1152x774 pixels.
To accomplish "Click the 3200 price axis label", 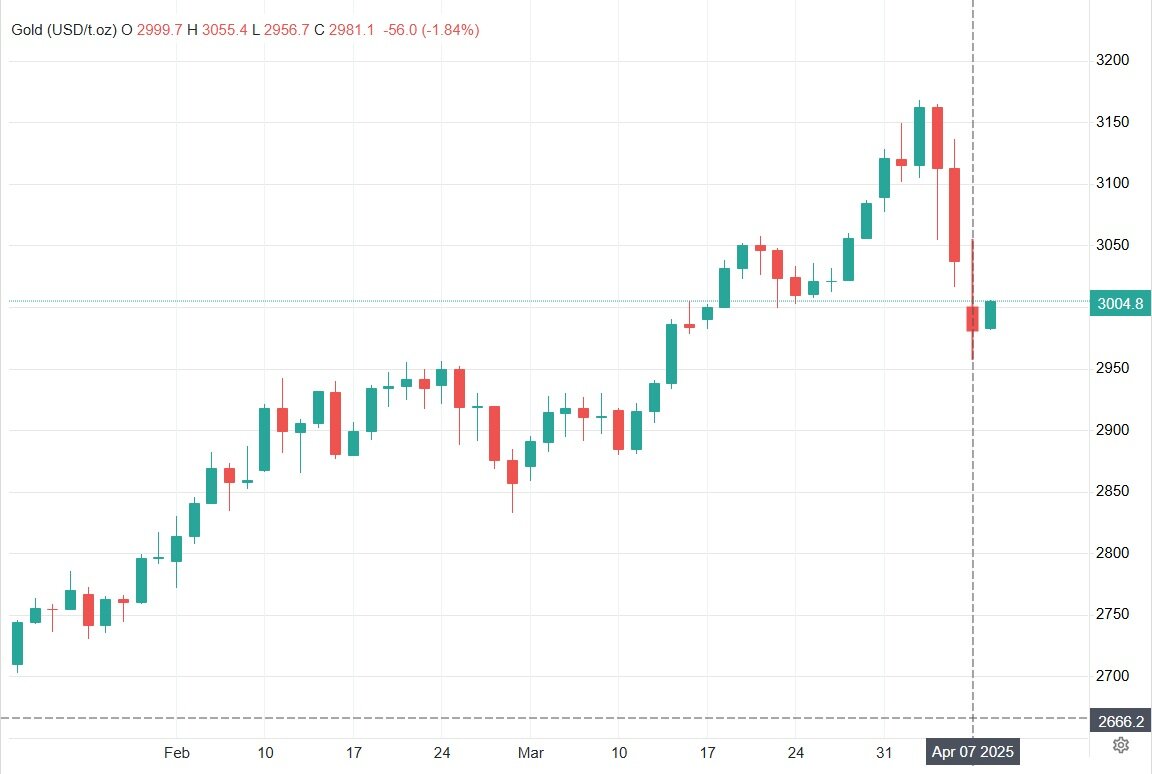I will tap(1112, 60).
